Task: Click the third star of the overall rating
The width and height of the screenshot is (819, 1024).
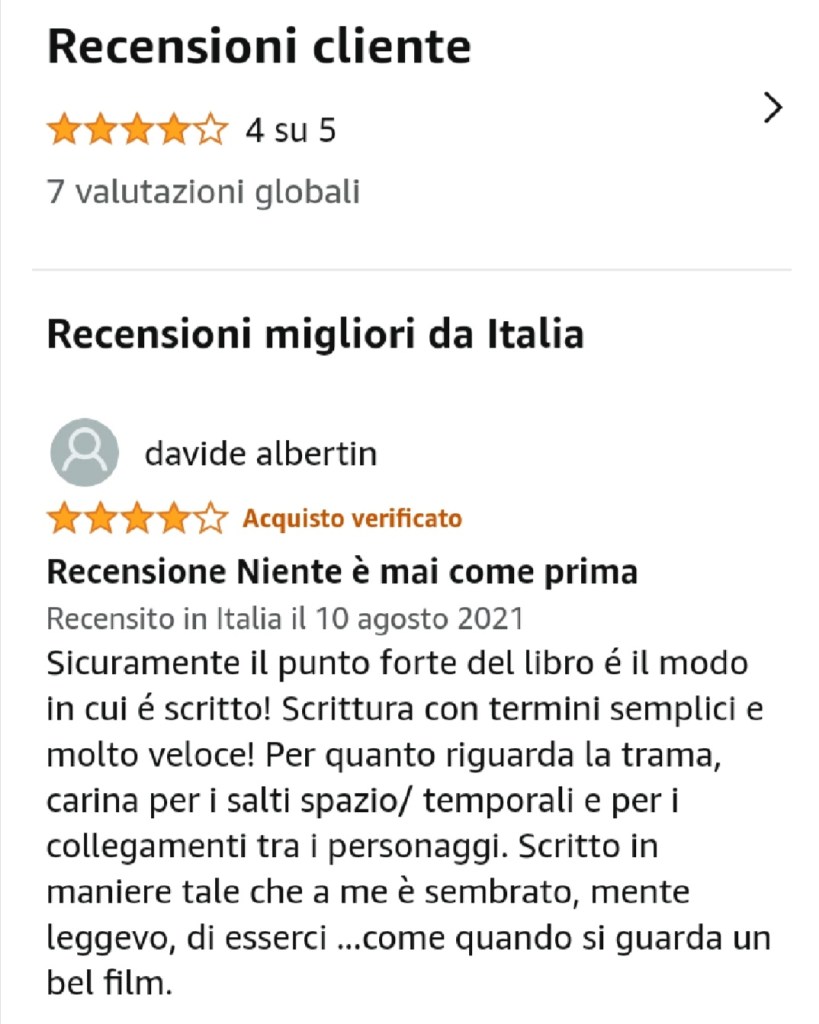Action: 138,129
